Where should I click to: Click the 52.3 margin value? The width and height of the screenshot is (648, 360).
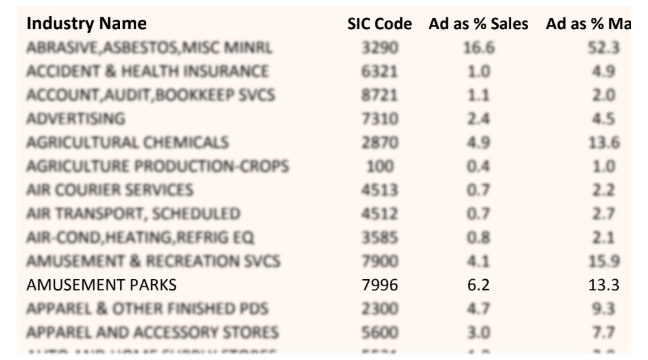coord(604,48)
